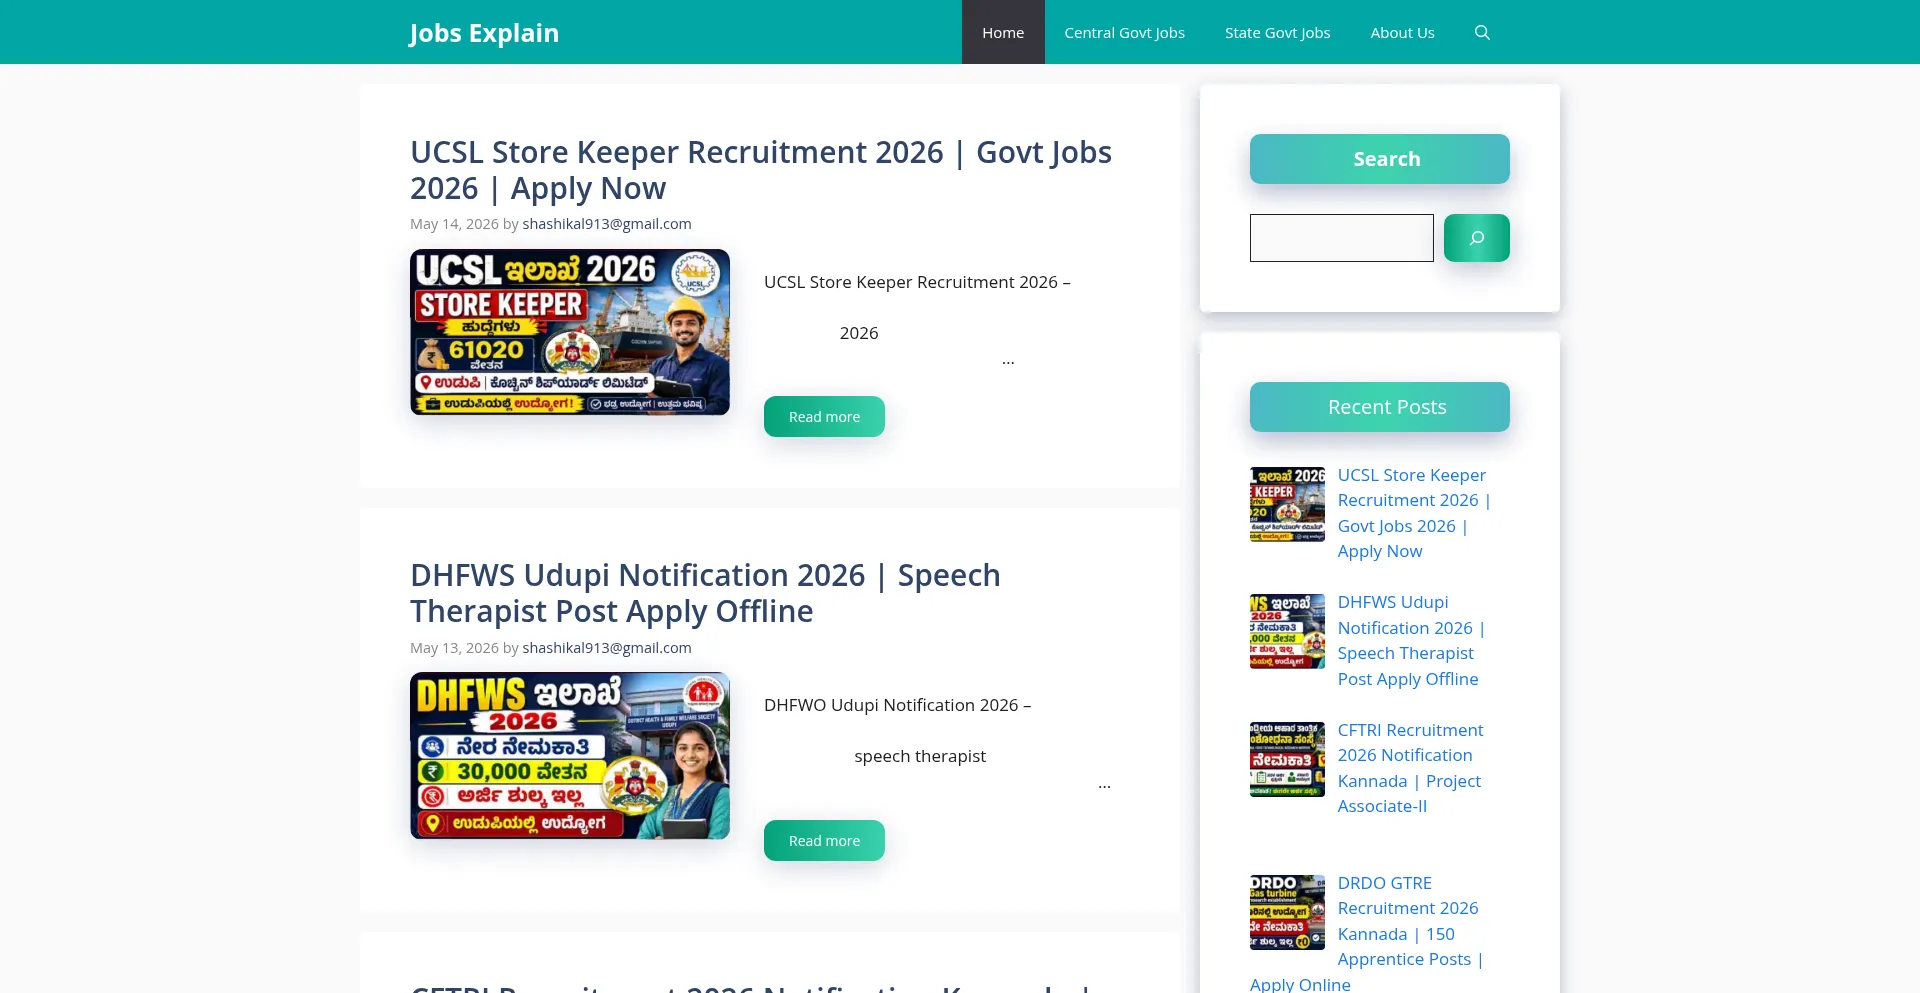The height and width of the screenshot is (993, 1920).
Task: Open the UCSL Store Keeper featured image
Action: (x=570, y=332)
